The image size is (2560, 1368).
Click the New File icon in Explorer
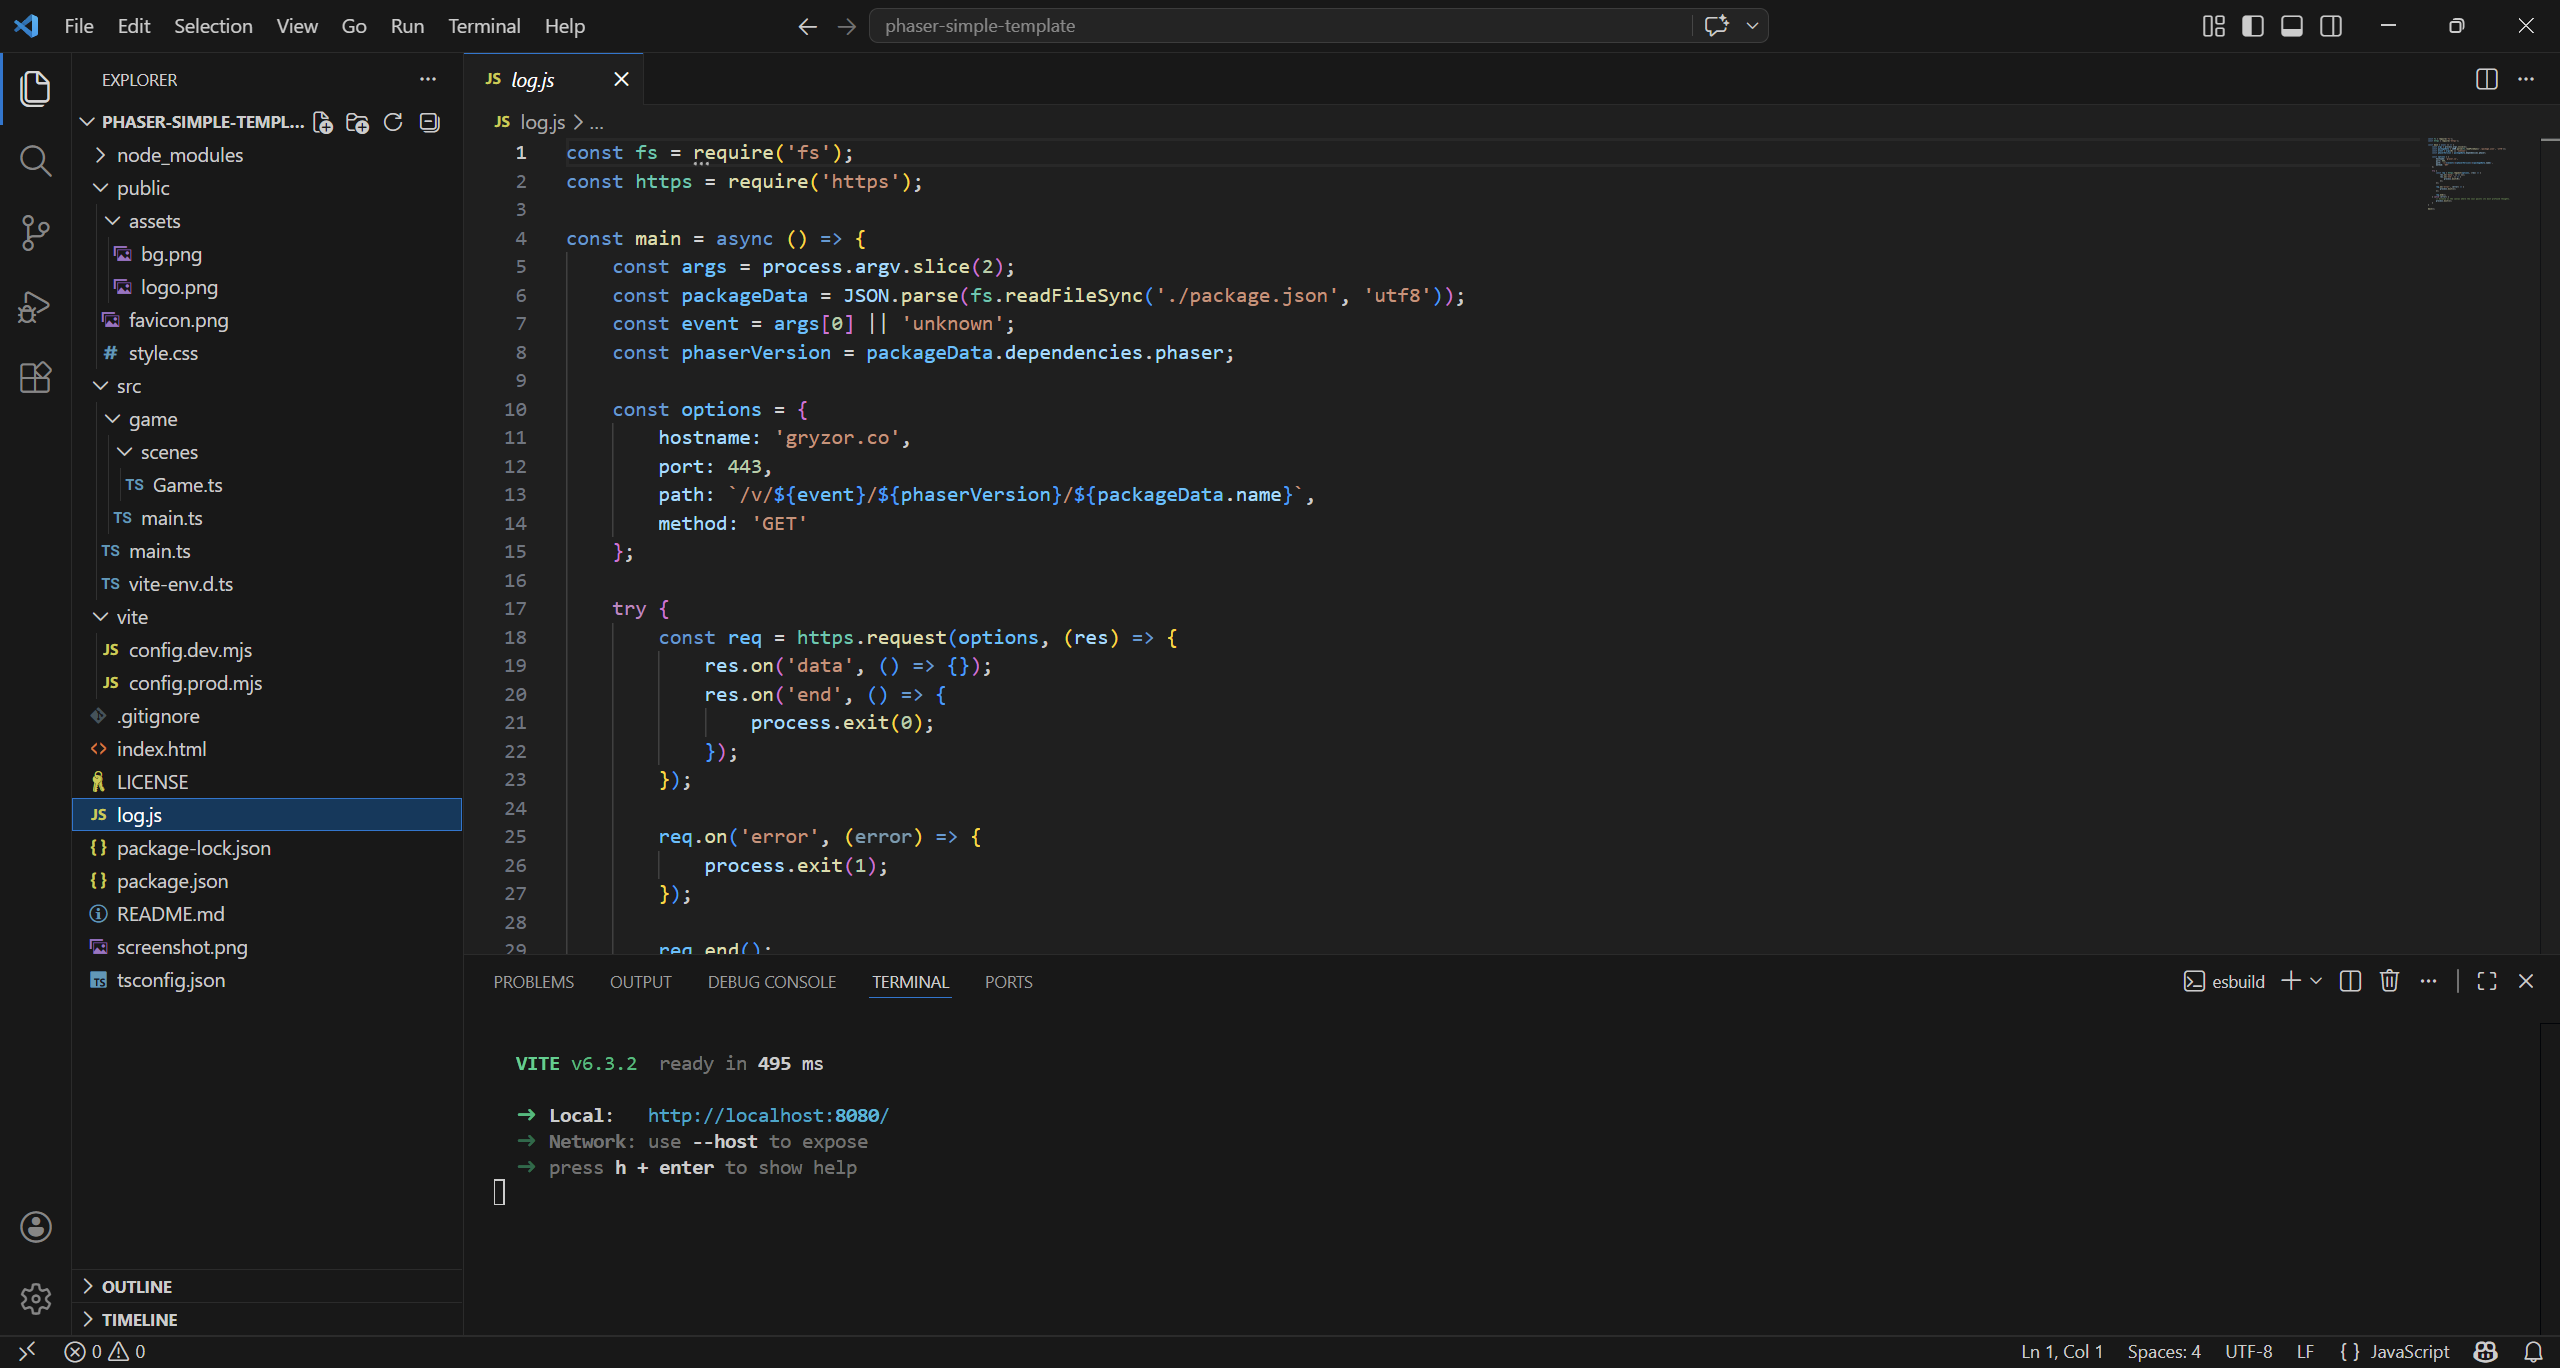click(x=322, y=122)
